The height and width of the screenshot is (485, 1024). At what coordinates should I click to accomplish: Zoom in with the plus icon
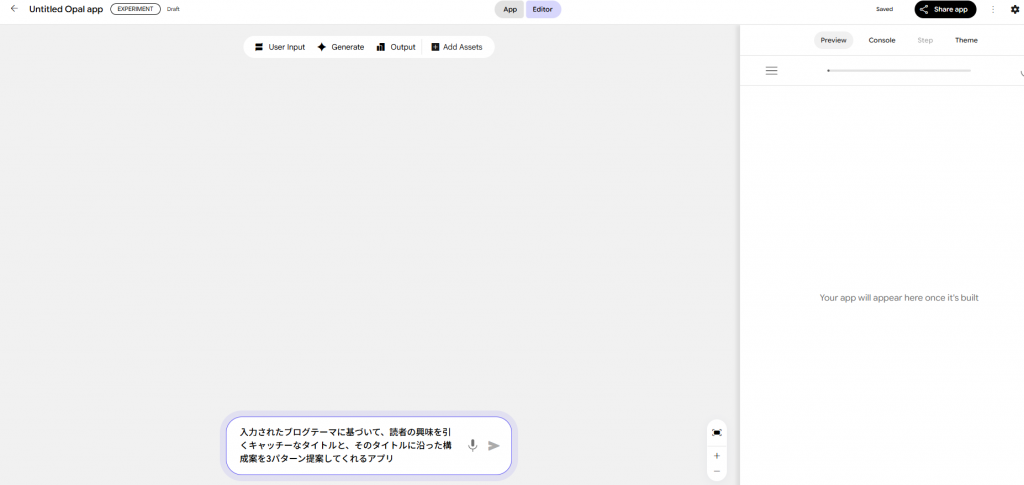pos(717,455)
